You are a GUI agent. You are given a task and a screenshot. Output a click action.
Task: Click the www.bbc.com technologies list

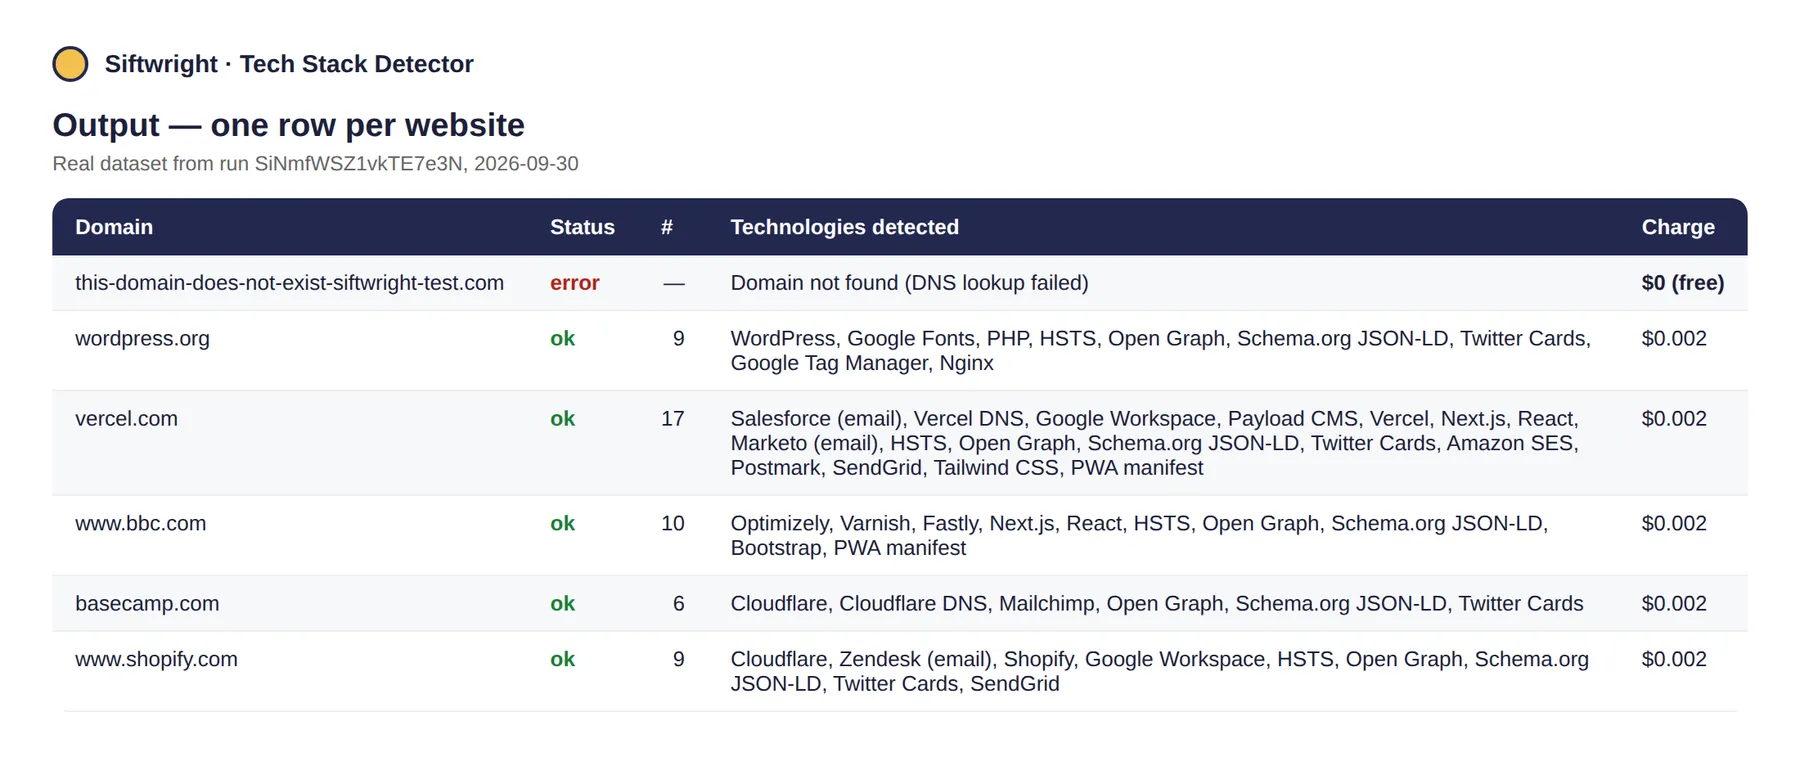(1139, 536)
